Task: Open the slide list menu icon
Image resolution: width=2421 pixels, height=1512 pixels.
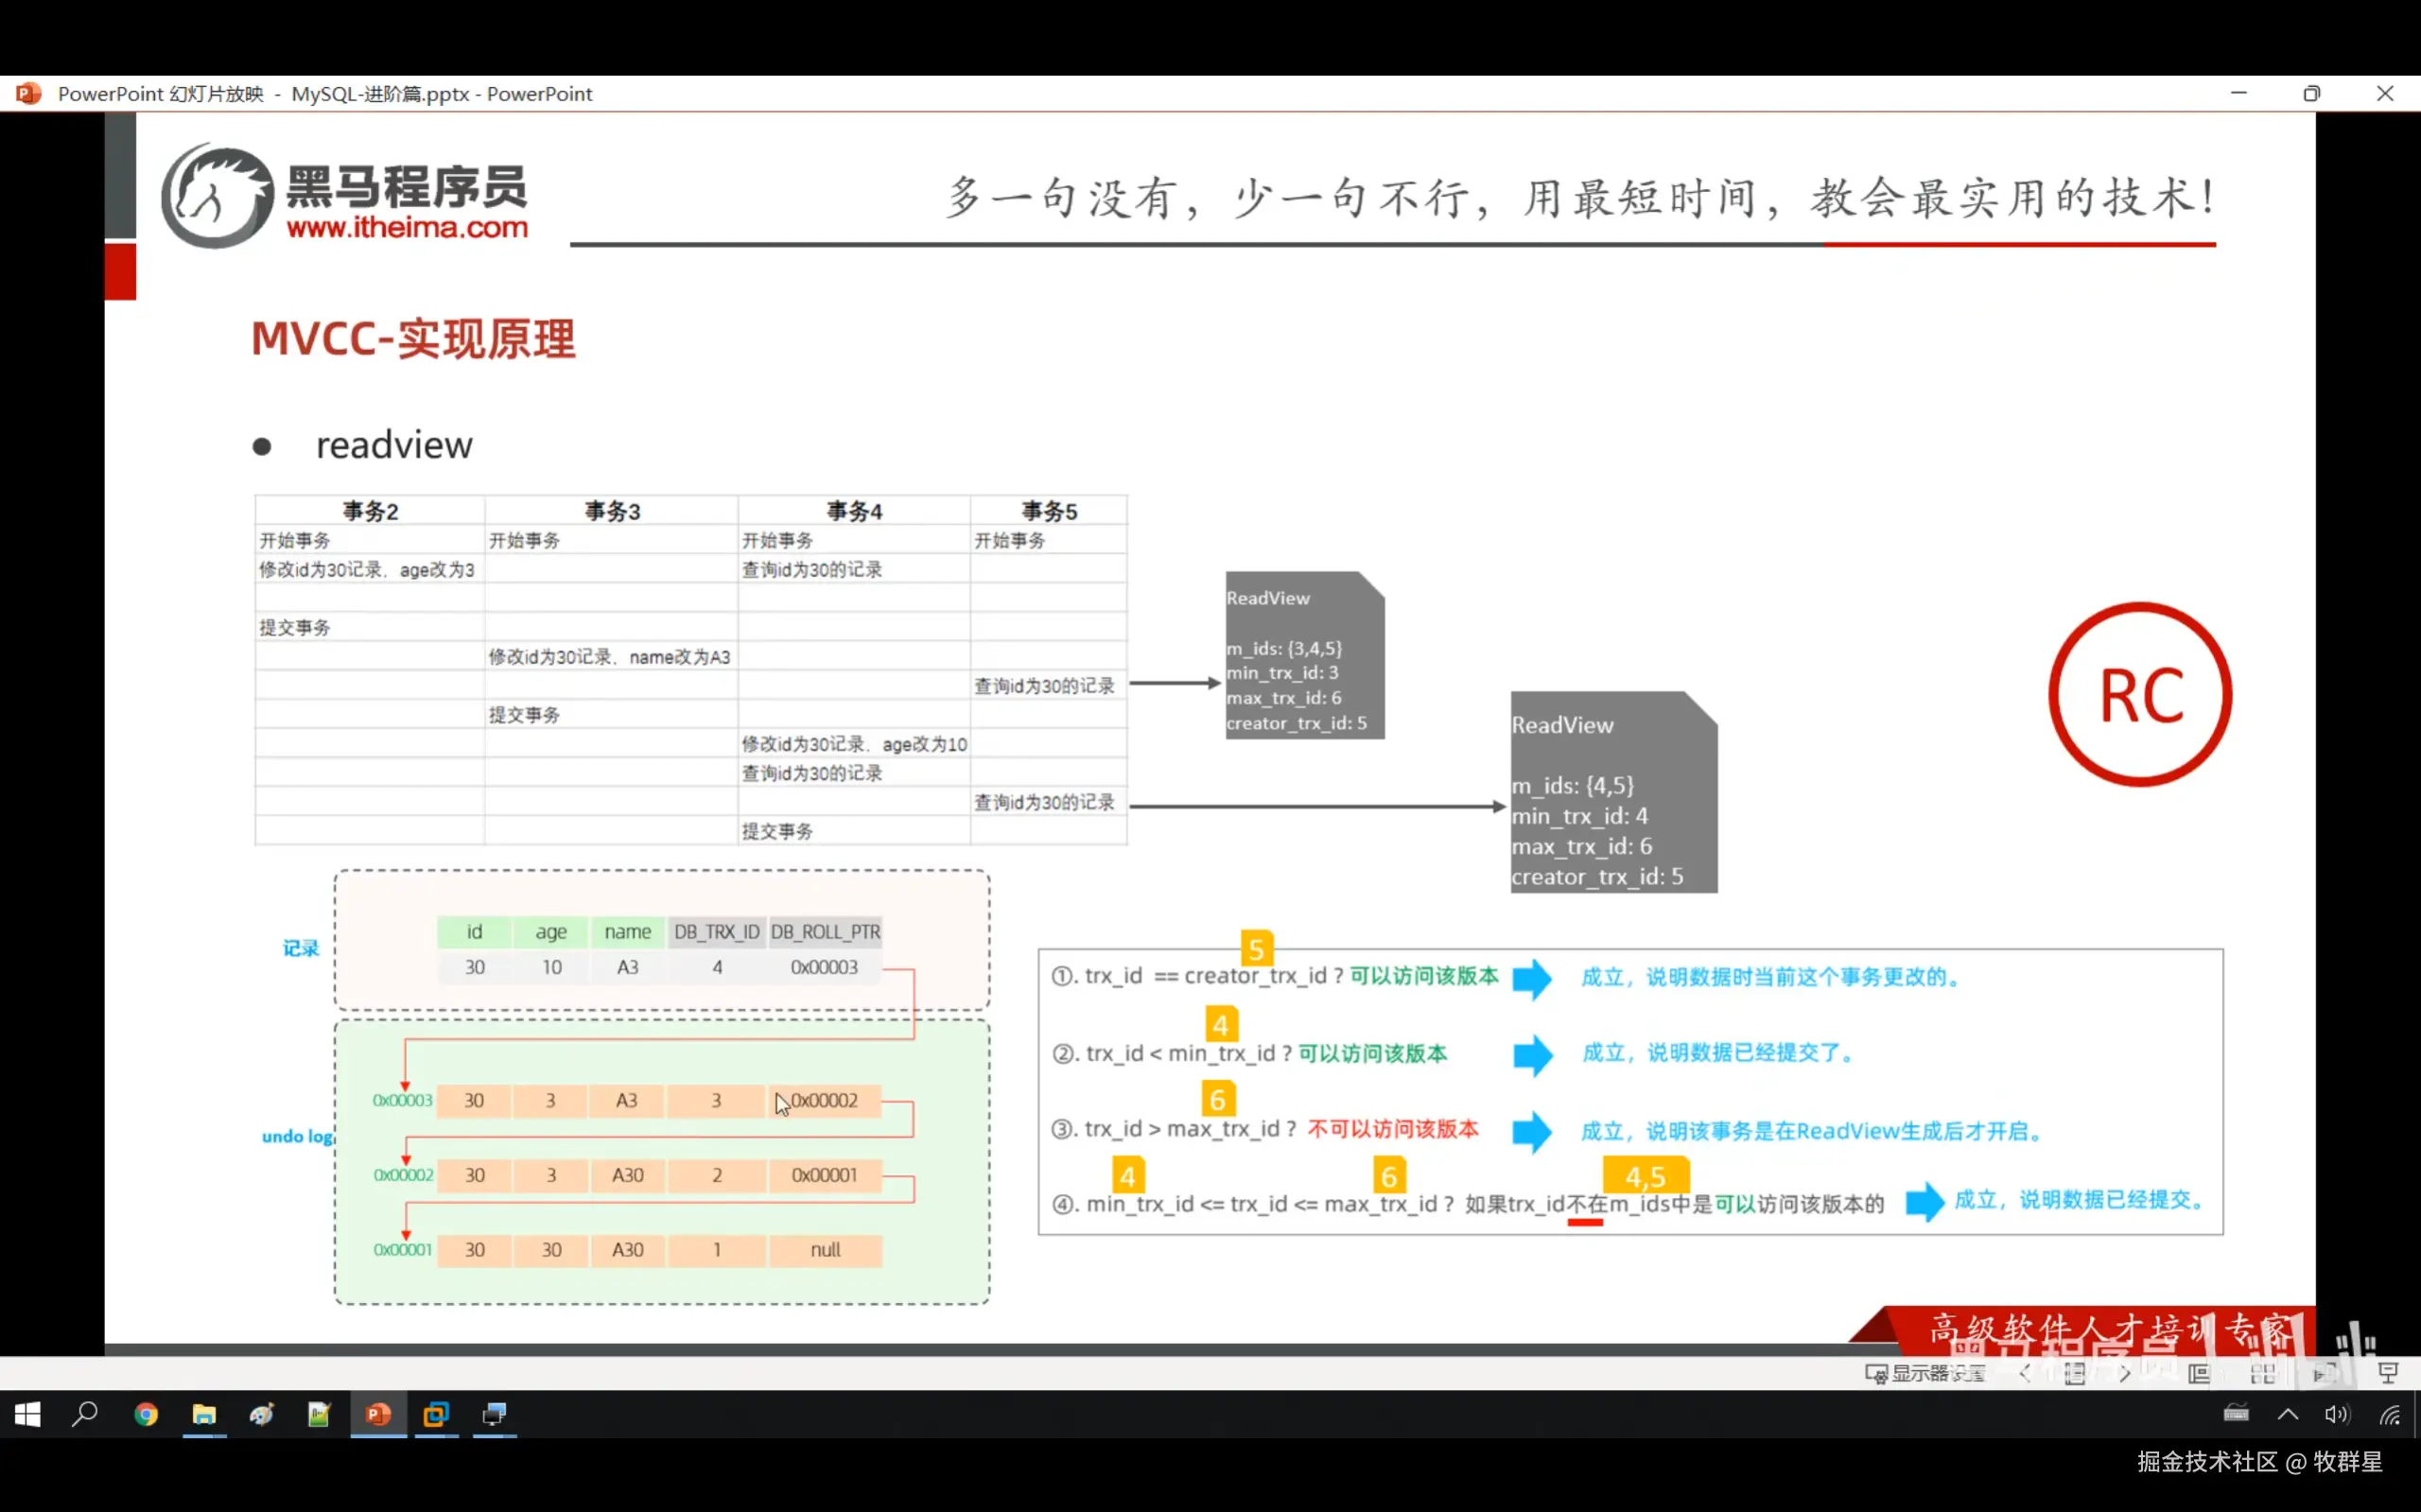Action: pos(2075,1373)
